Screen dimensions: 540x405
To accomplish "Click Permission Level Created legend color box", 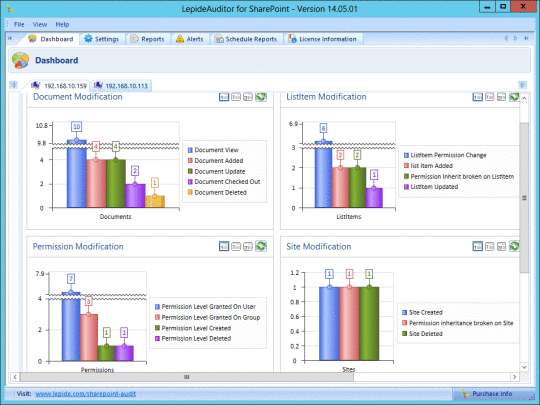I will [157, 328].
